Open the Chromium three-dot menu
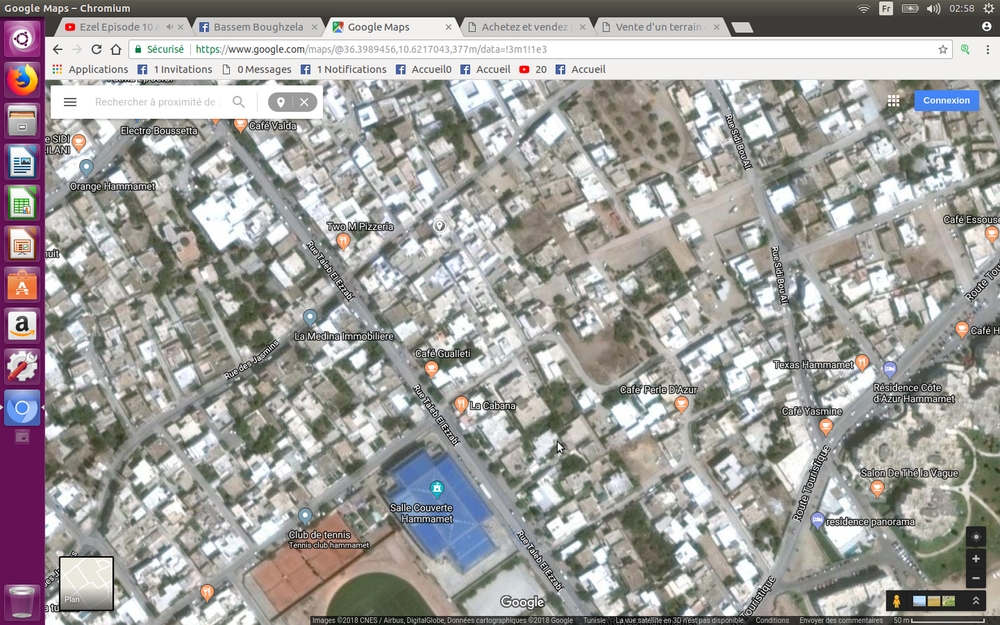This screenshot has height=625, width=1000. (986, 49)
